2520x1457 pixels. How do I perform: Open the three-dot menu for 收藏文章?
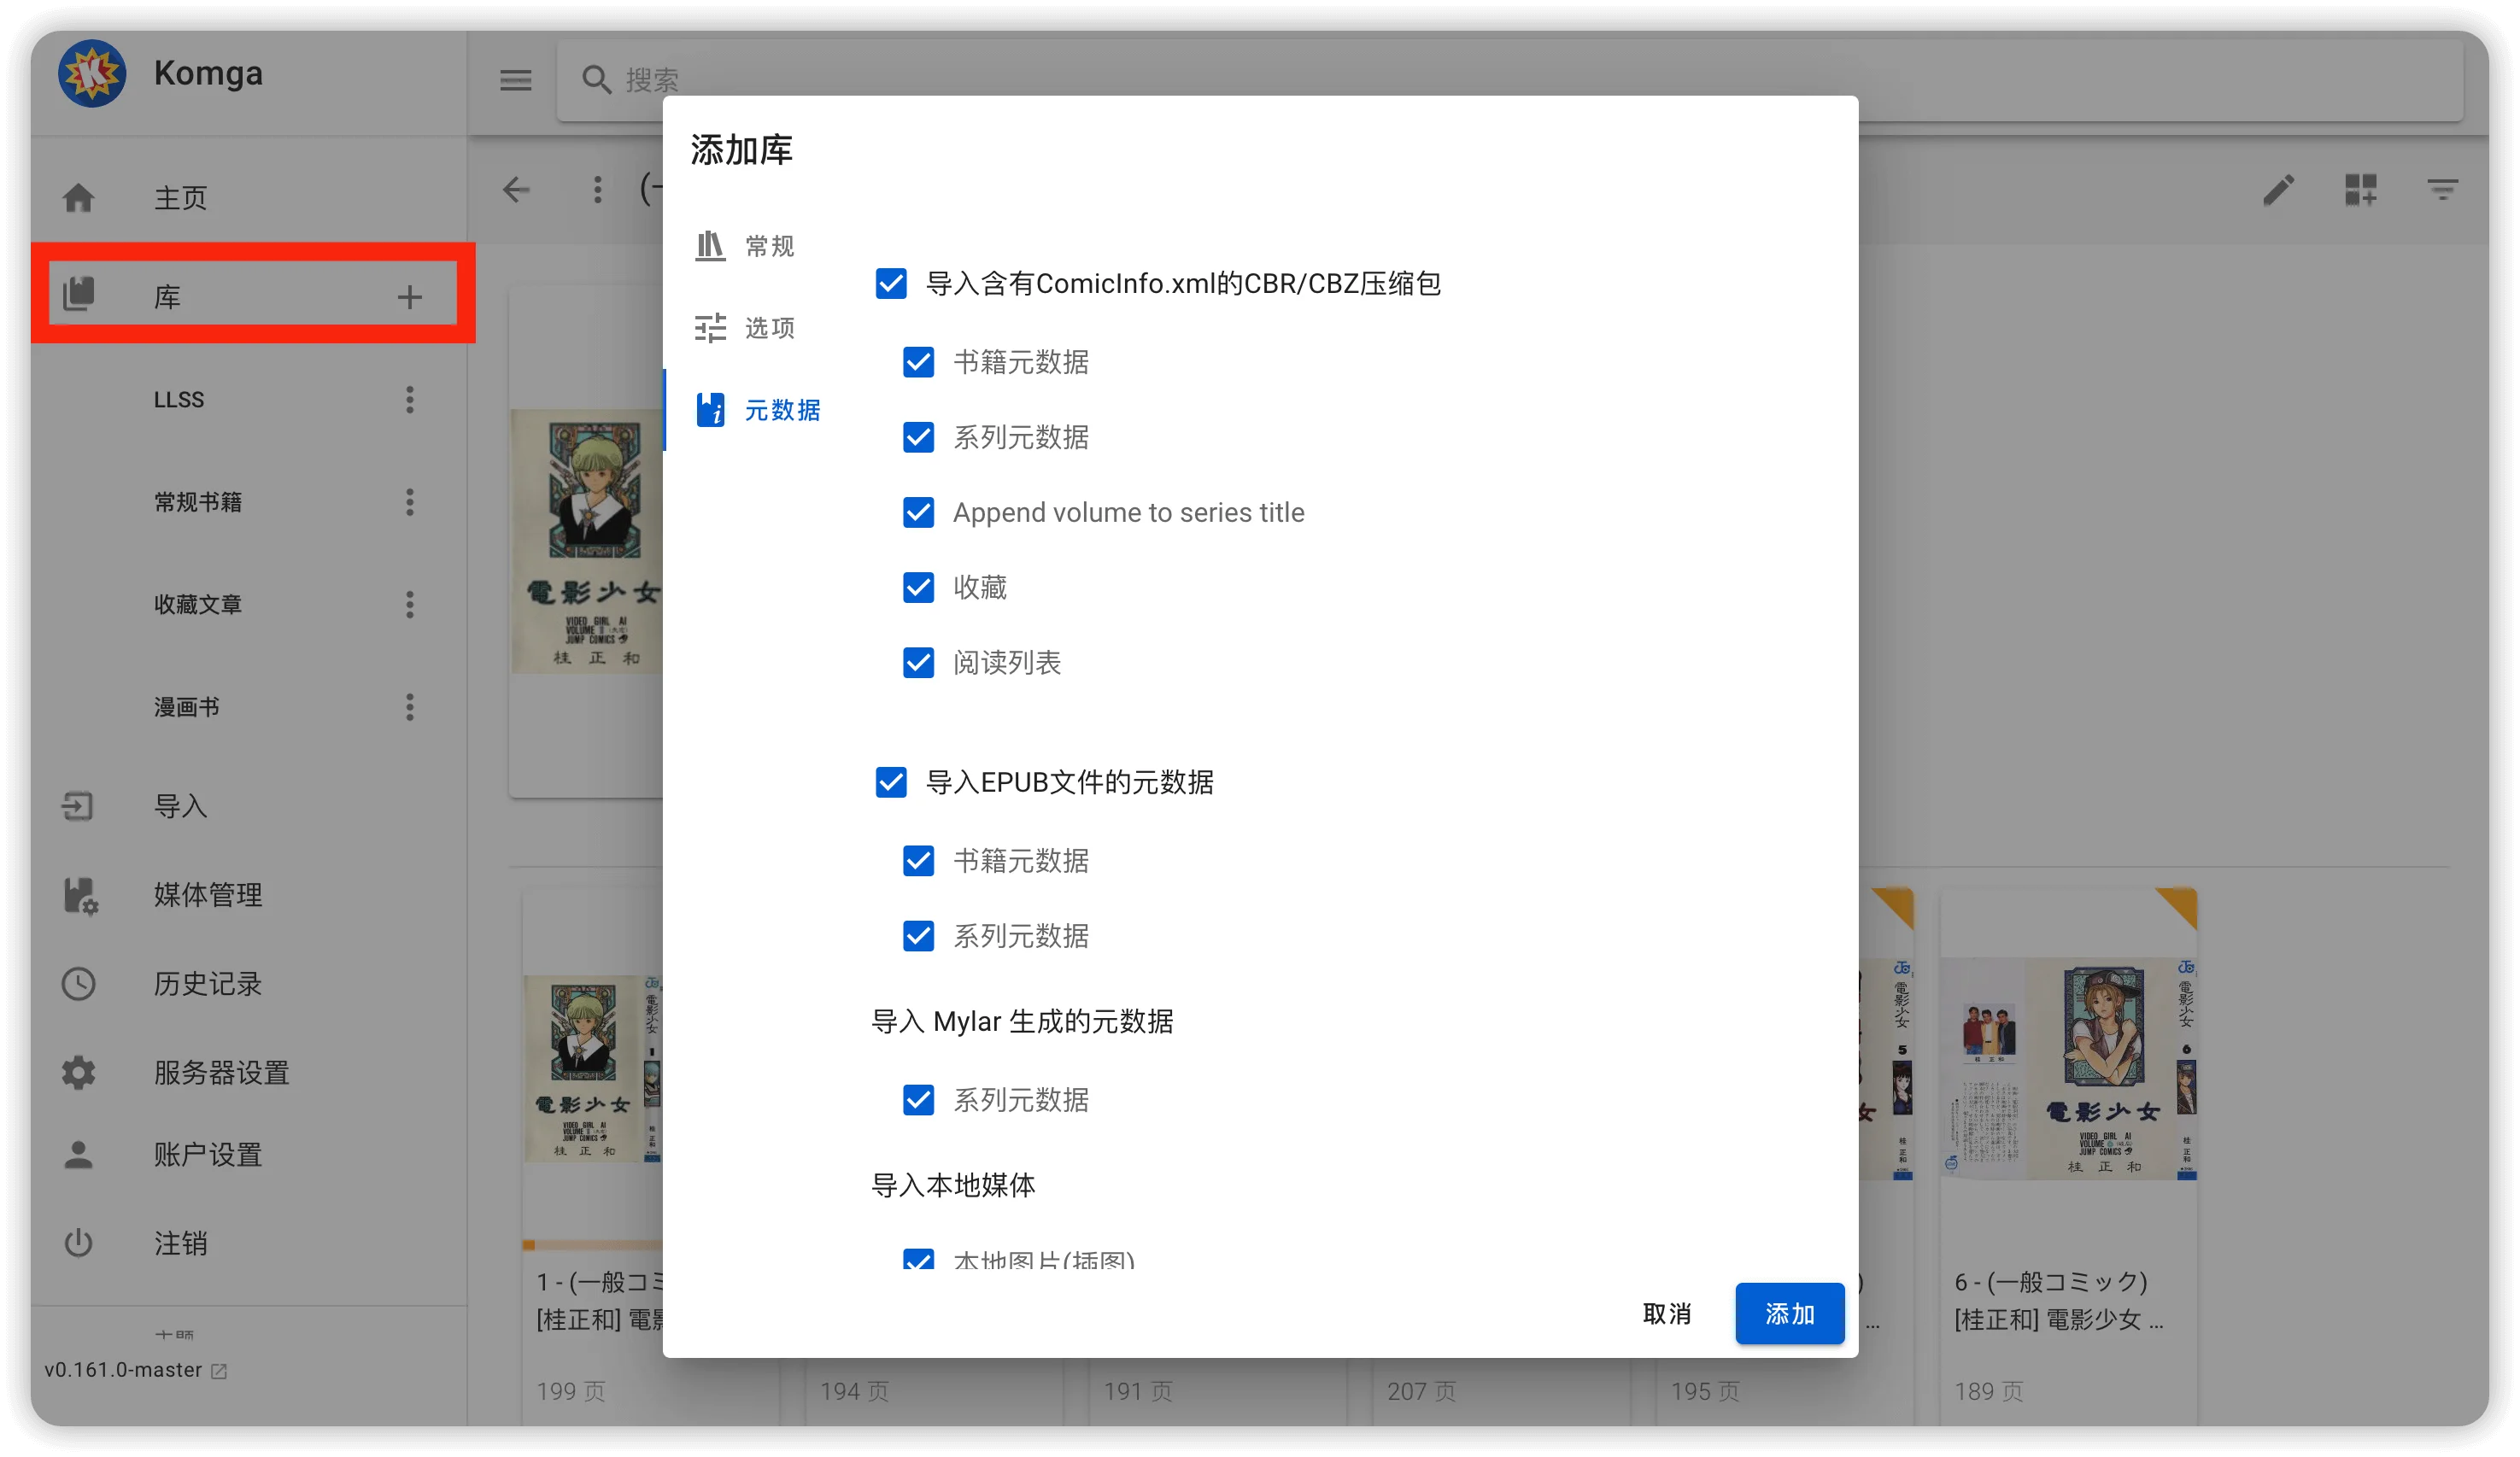[409, 604]
